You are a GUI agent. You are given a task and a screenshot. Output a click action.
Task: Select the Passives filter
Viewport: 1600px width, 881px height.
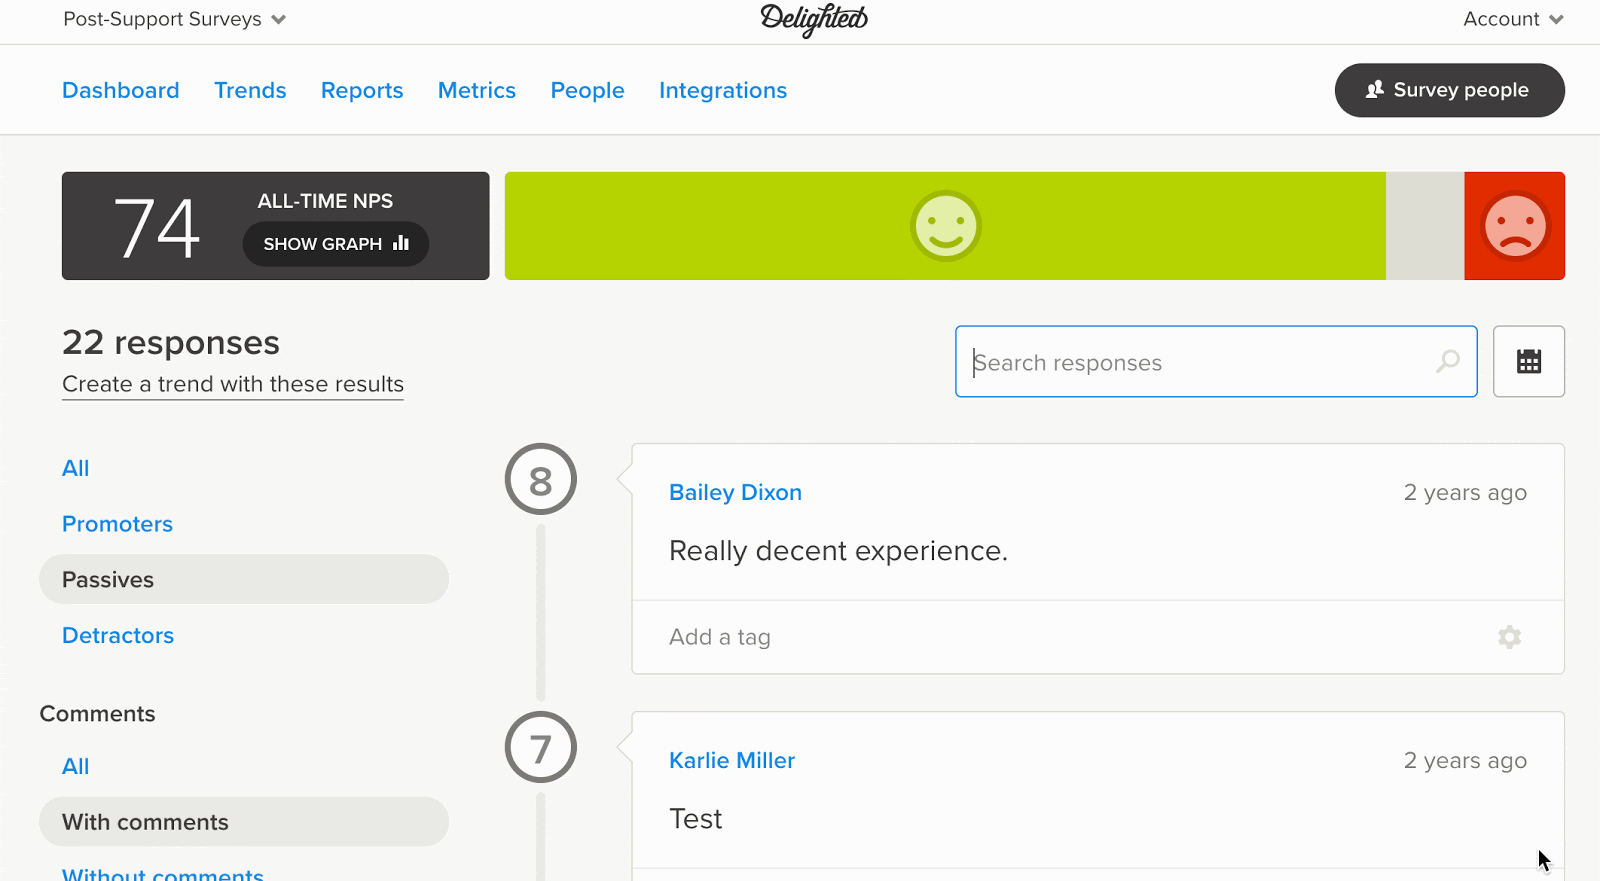pos(244,579)
